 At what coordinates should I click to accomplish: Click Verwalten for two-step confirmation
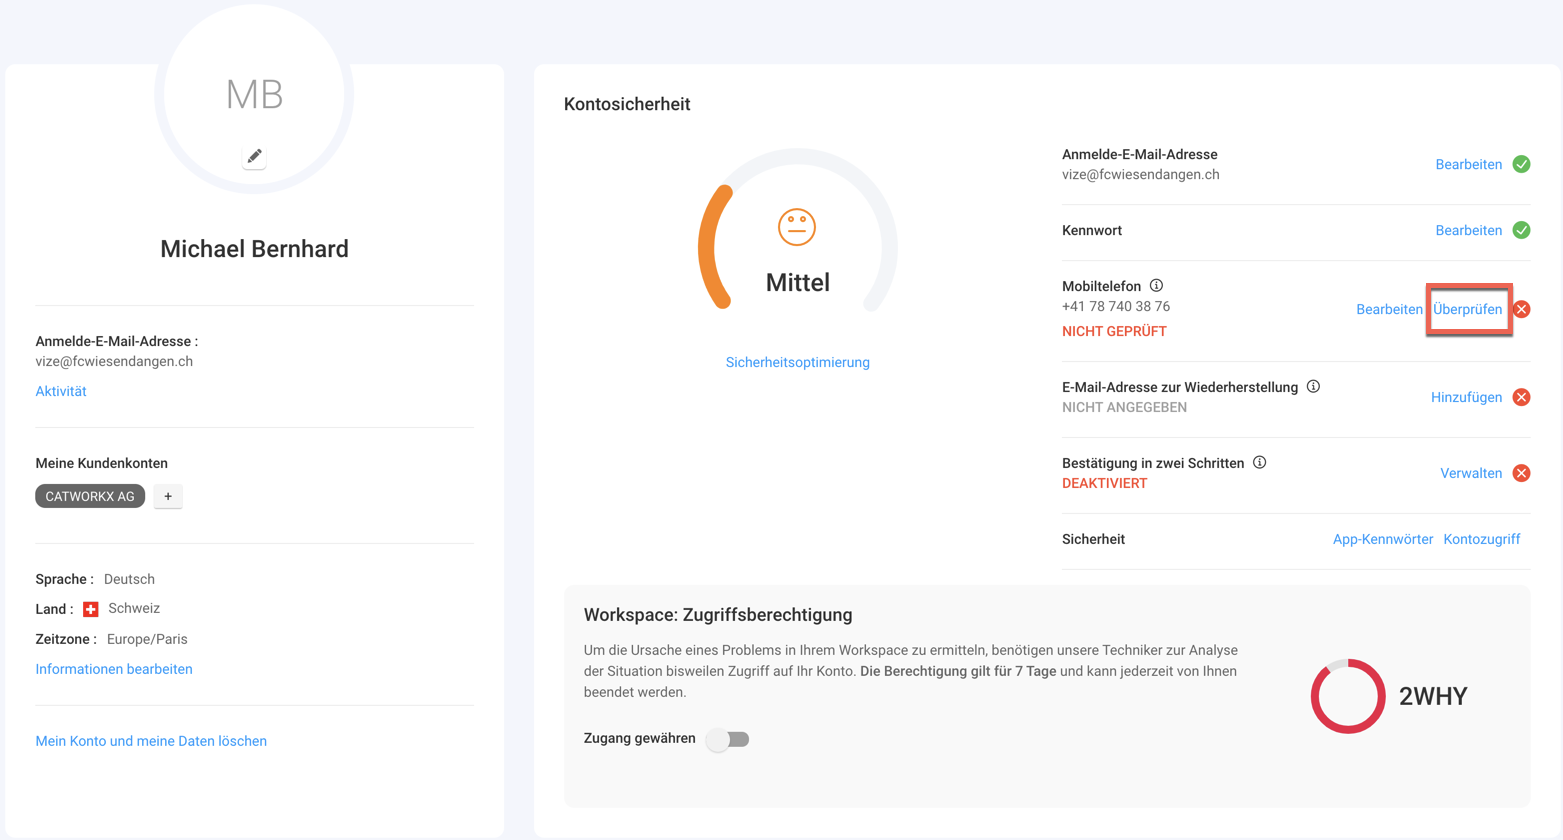pos(1470,473)
